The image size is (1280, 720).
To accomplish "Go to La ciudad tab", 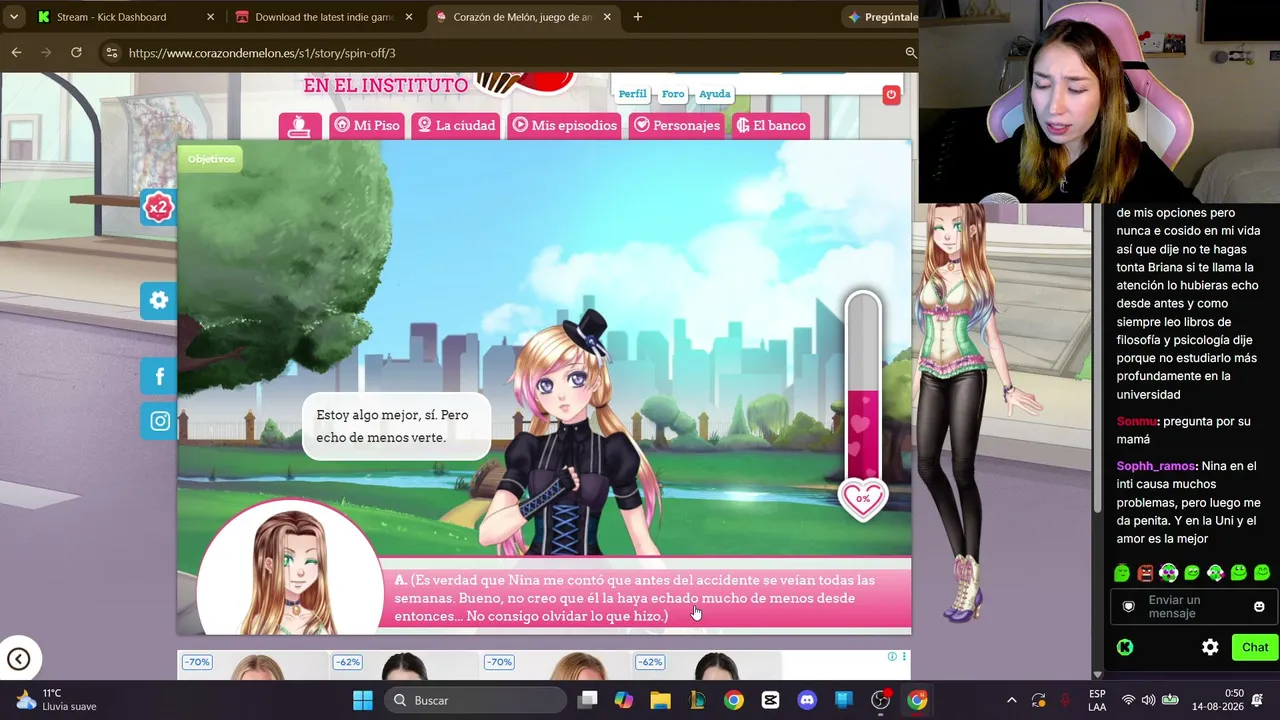I will pyautogui.click(x=456, y=125).
